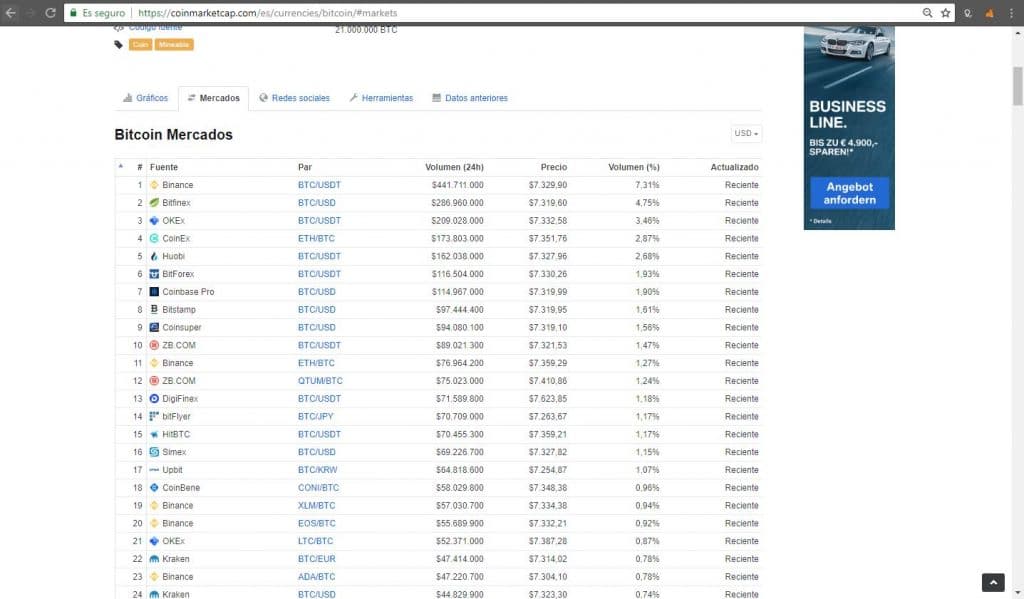Click the Coin tag label
Viewport: 1024px width, 599px height.
[x=140, y=44]
